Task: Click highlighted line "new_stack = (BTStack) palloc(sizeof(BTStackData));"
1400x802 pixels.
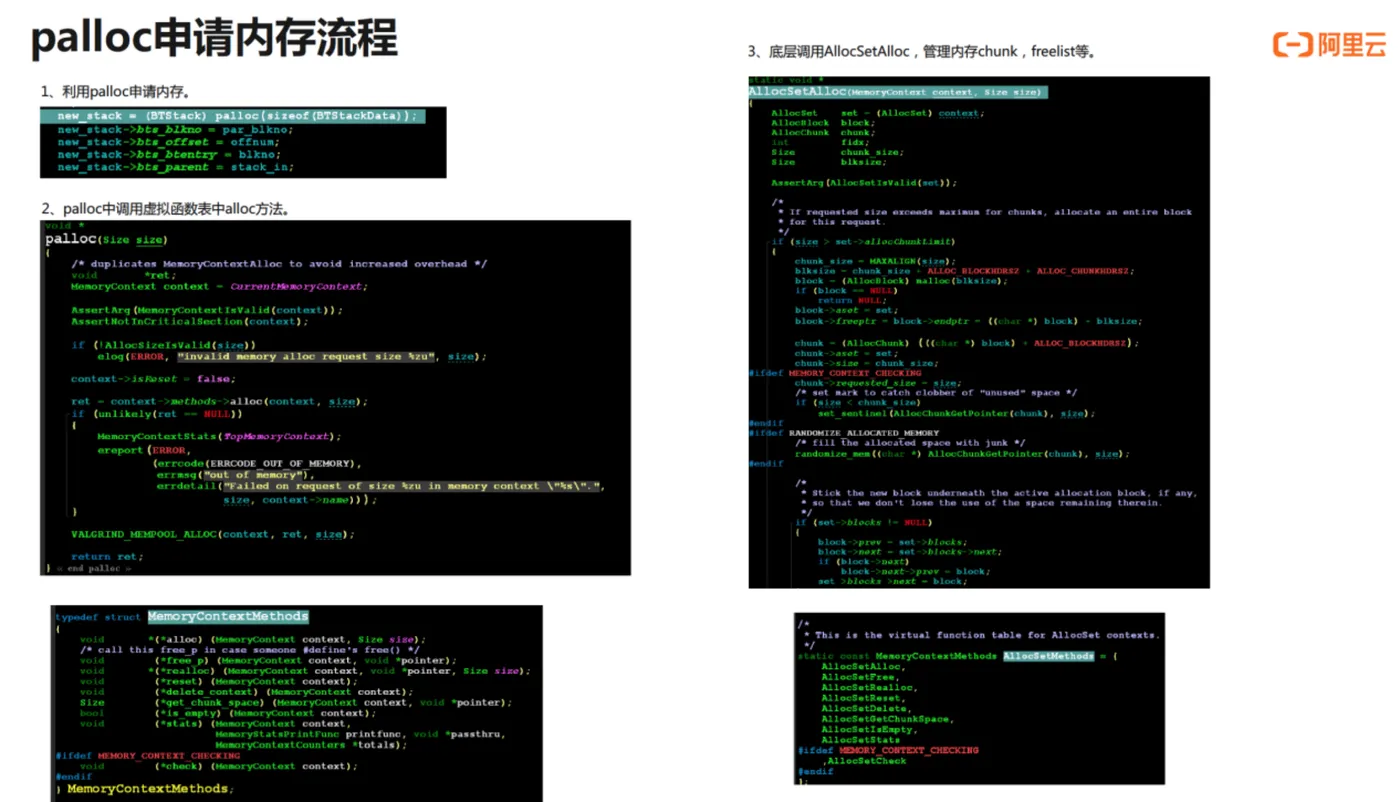Action: 235,116
